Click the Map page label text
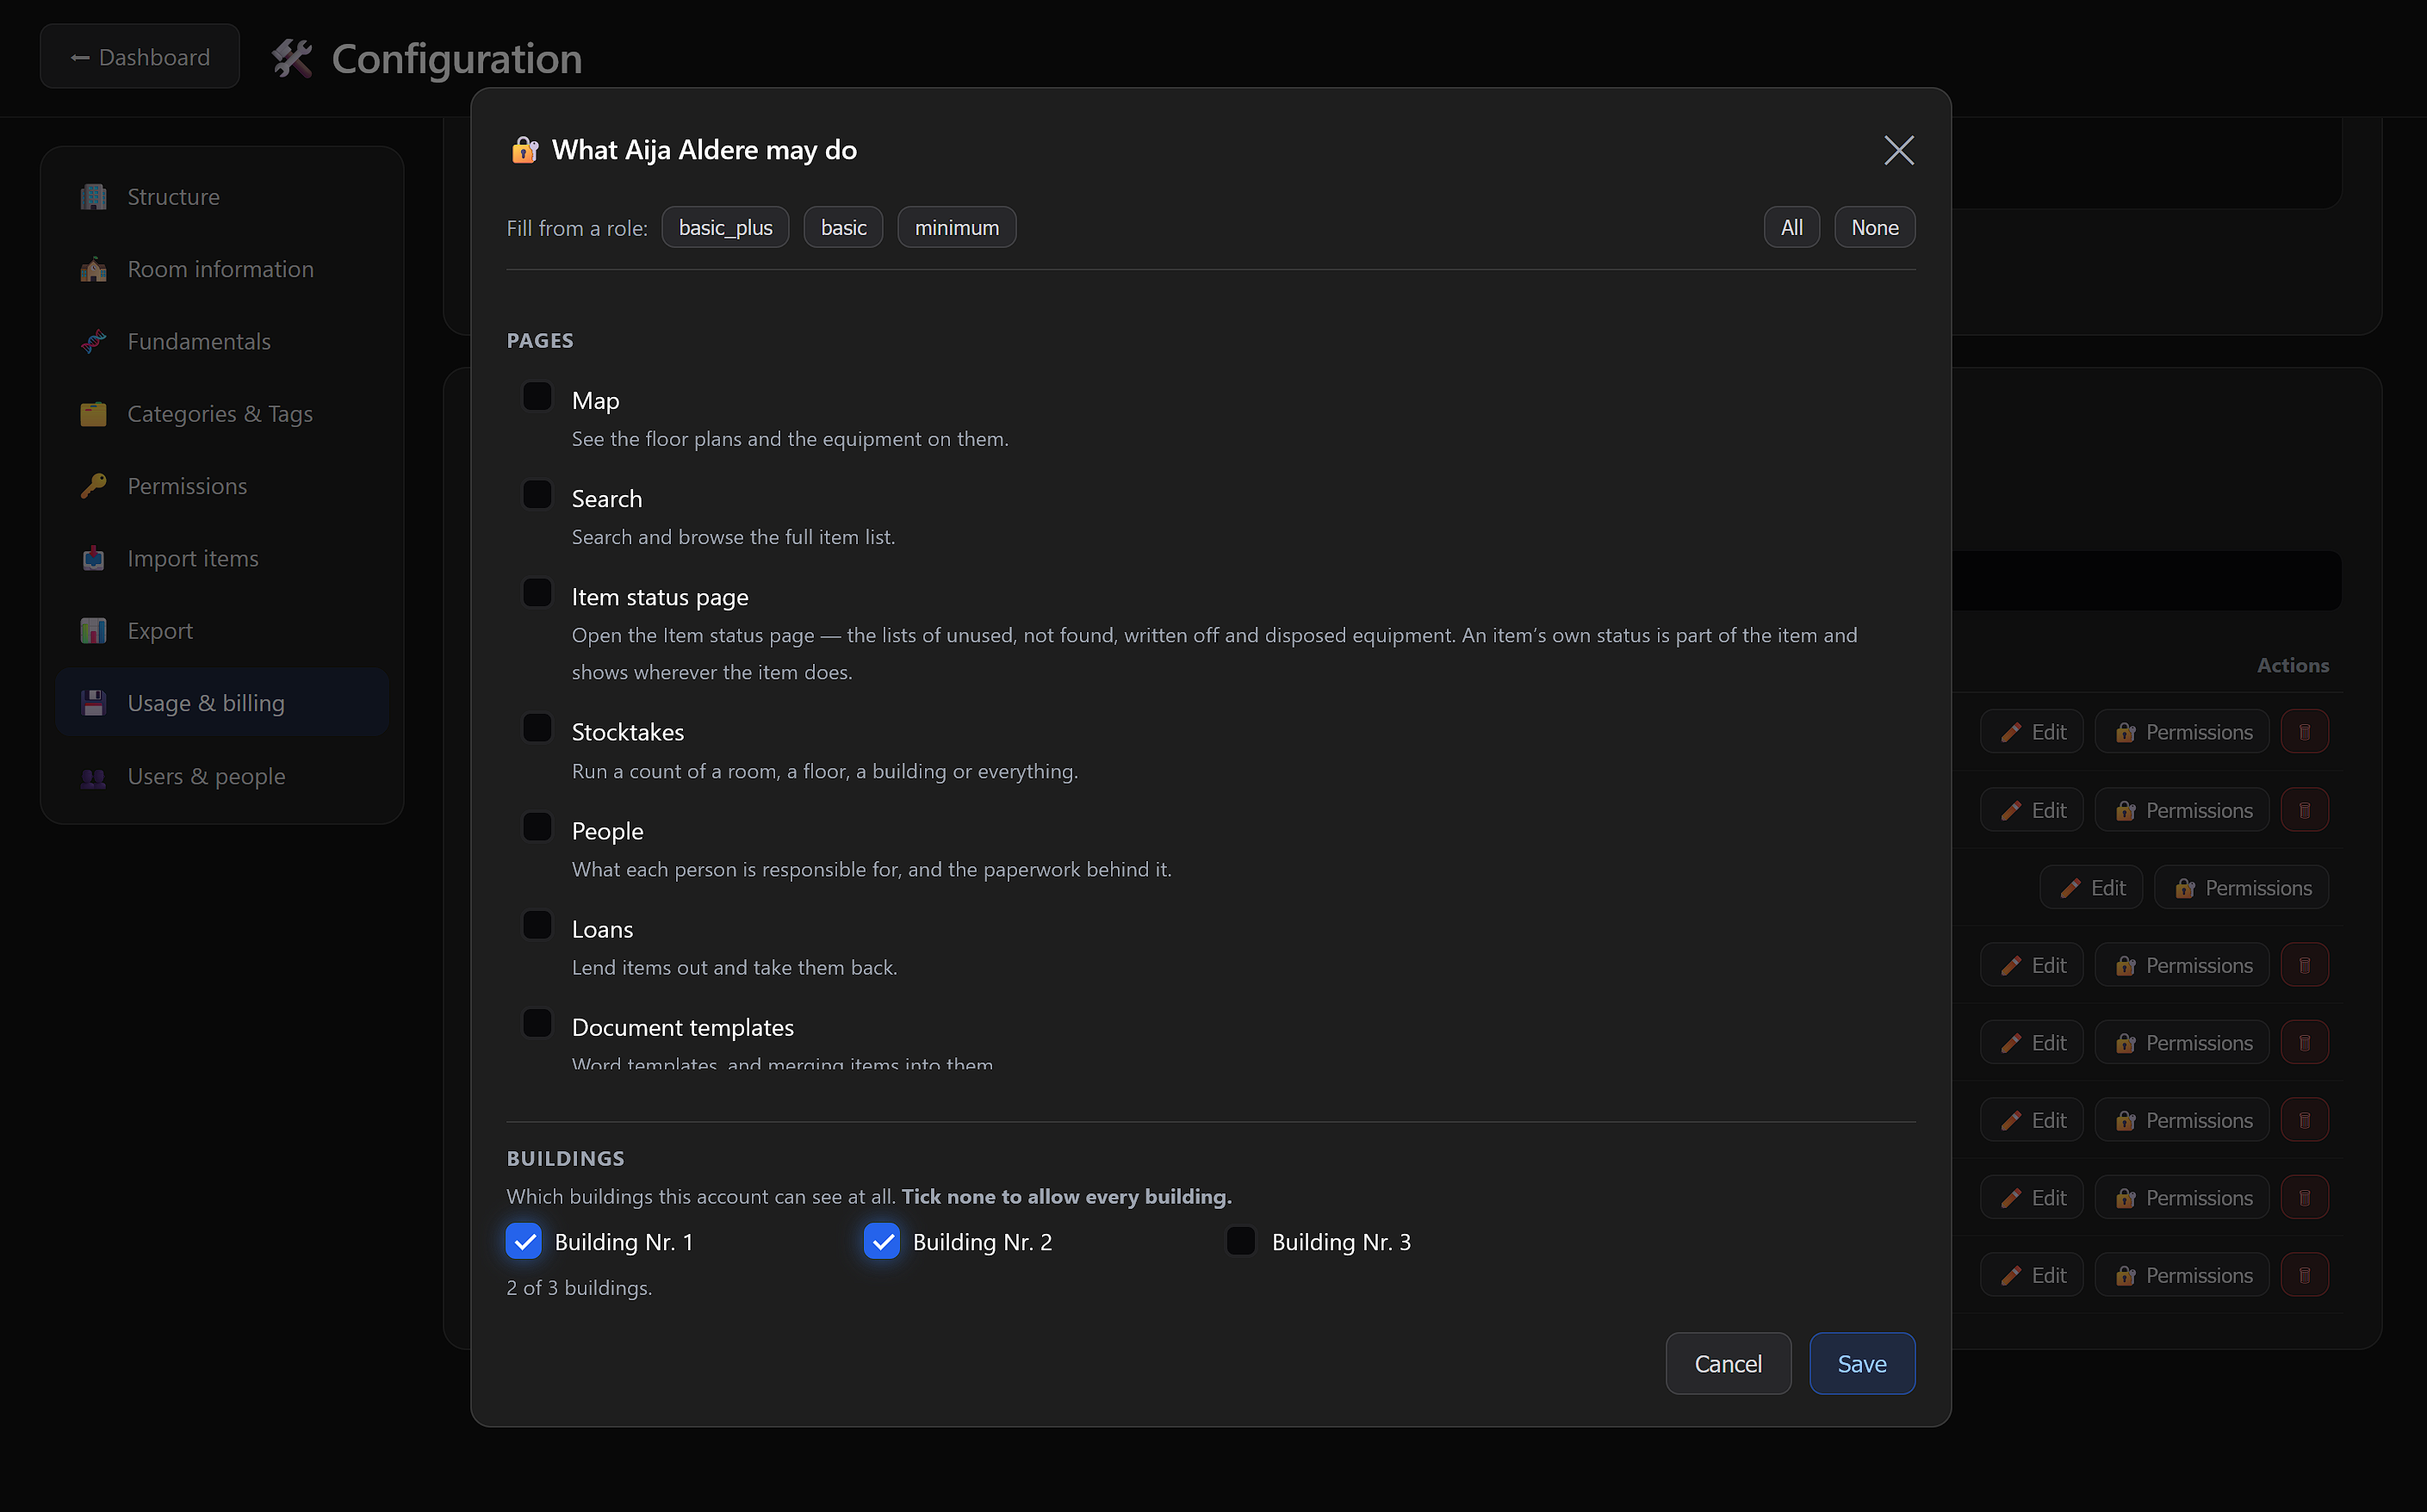Viewport: 2427px width, 1512px height. [595, 401]
